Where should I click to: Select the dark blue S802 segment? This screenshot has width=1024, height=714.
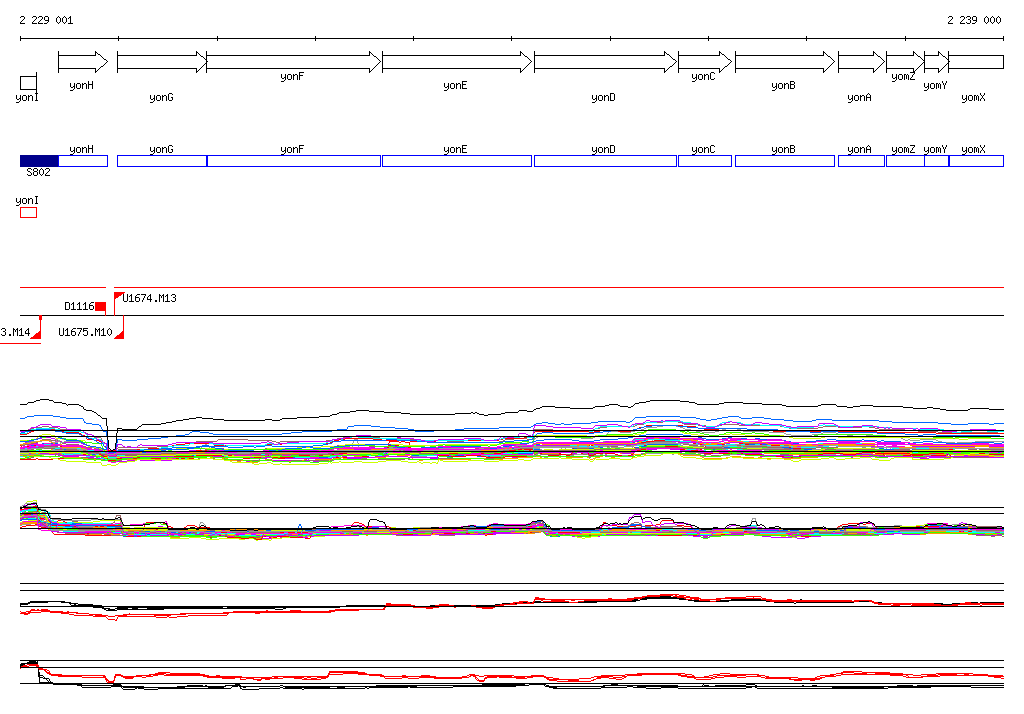[39, 161]
